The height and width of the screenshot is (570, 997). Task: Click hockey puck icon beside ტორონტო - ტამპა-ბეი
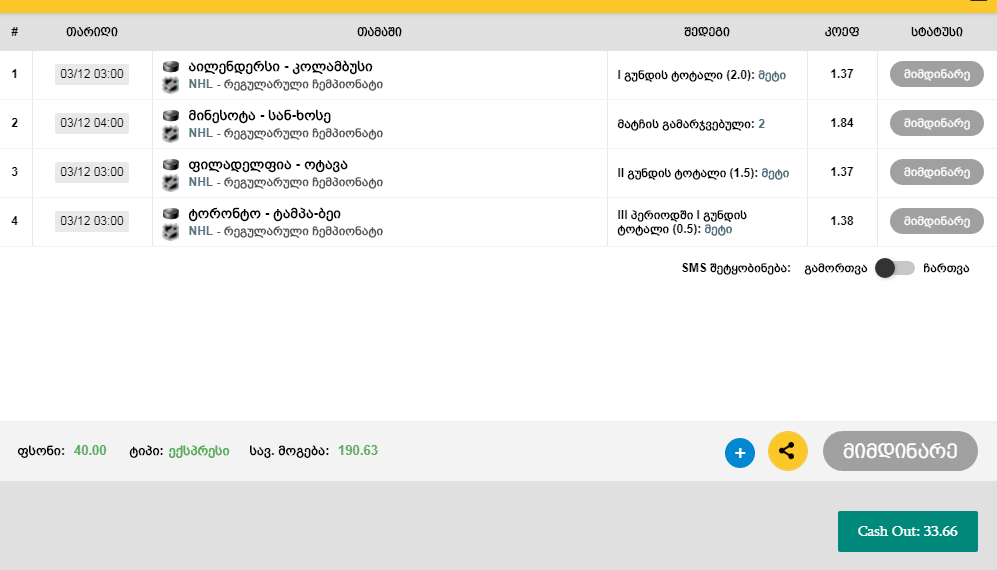(x=170, y=214)
